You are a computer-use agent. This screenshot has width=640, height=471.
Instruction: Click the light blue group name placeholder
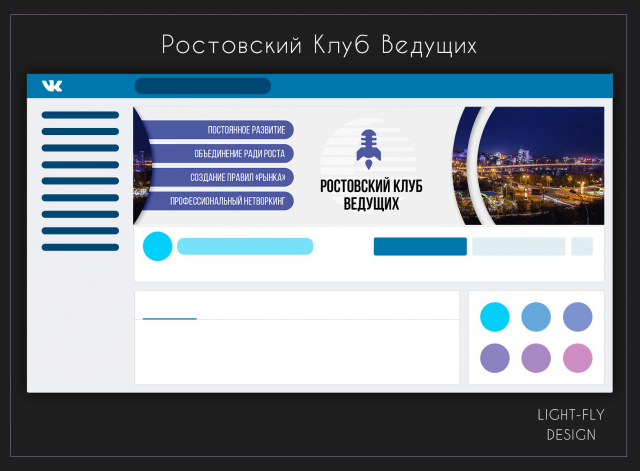pyautogui.click(x=245, y=246)
